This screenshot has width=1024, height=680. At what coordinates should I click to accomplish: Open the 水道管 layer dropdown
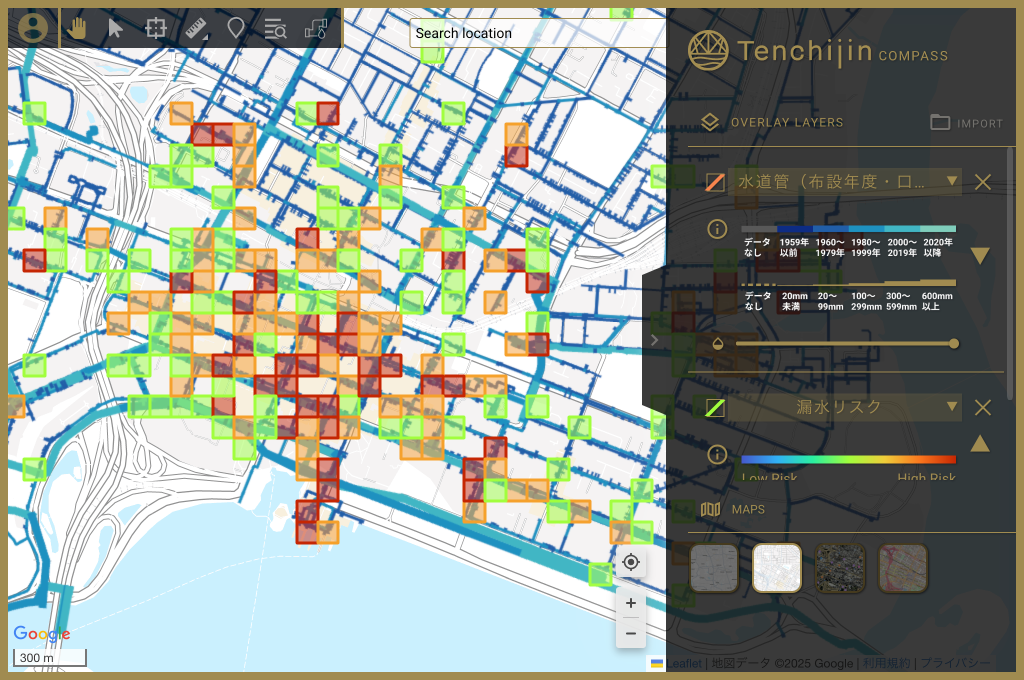pyautogui.click(x=952, y=181)
